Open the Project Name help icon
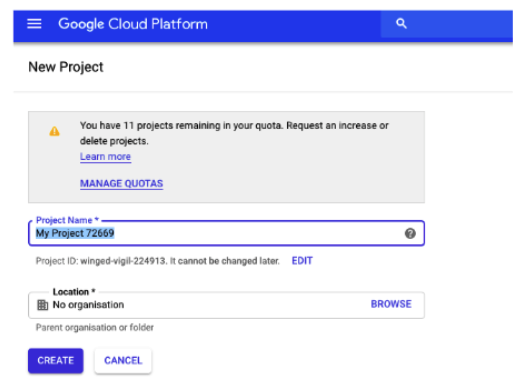 [410, 233]
